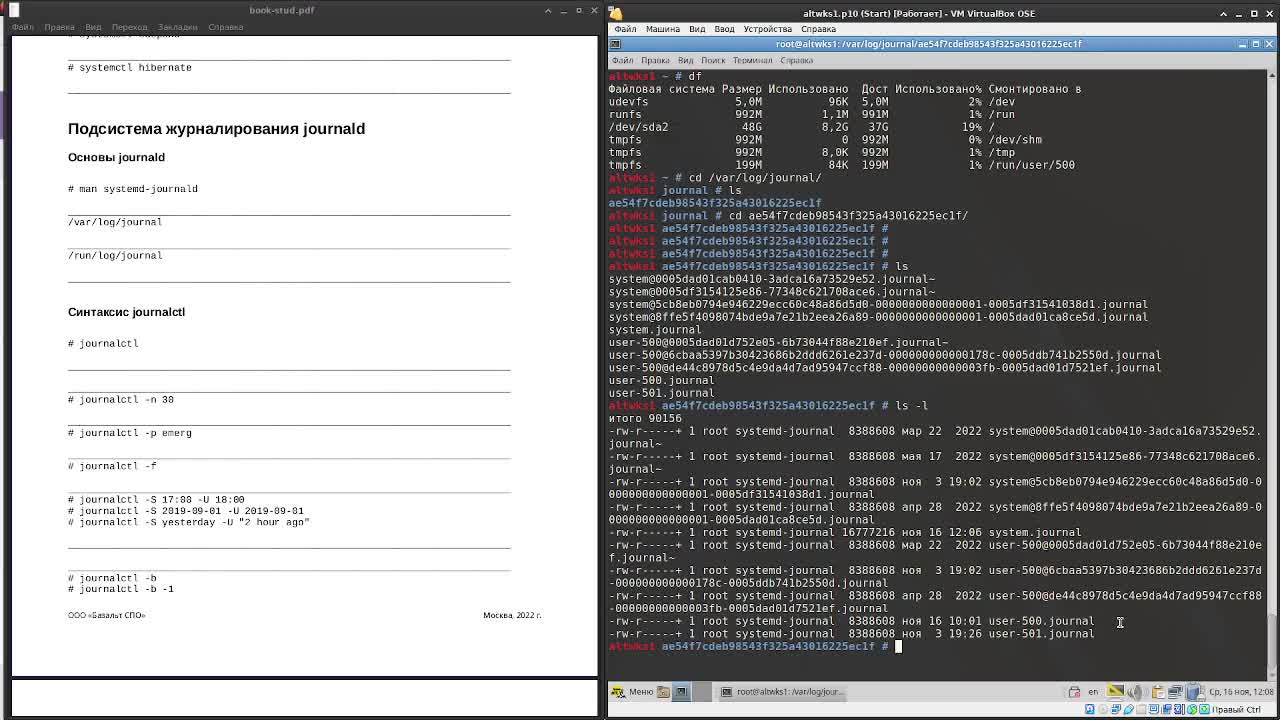Open the Меню start button in guest taskbar

(632, 692)
